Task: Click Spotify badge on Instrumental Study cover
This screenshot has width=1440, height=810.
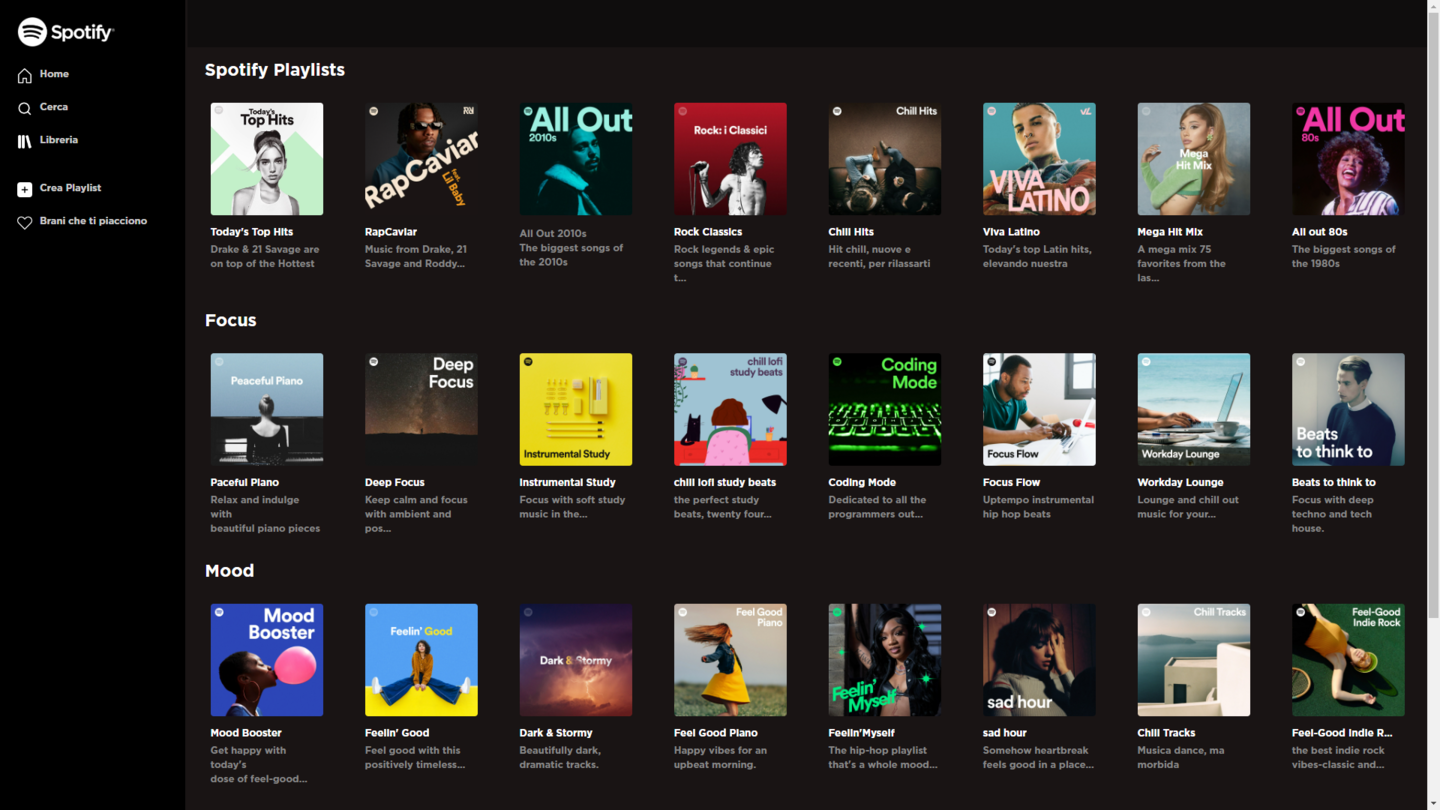Action: [x=529, y=362]
